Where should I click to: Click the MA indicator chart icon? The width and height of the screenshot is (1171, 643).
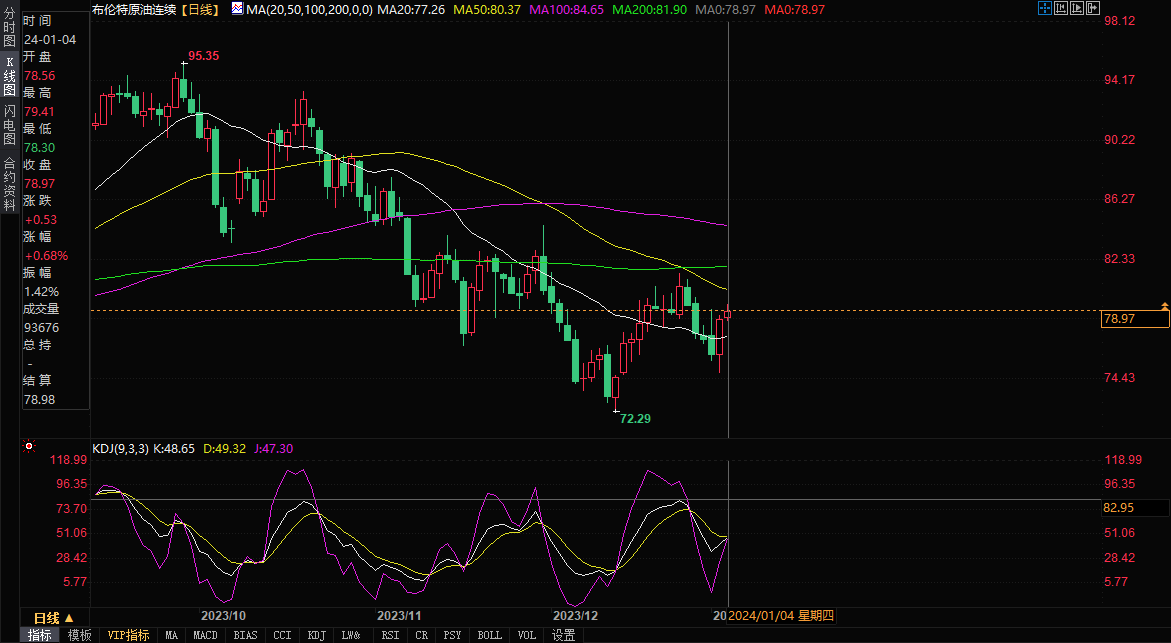coord(236,9)
